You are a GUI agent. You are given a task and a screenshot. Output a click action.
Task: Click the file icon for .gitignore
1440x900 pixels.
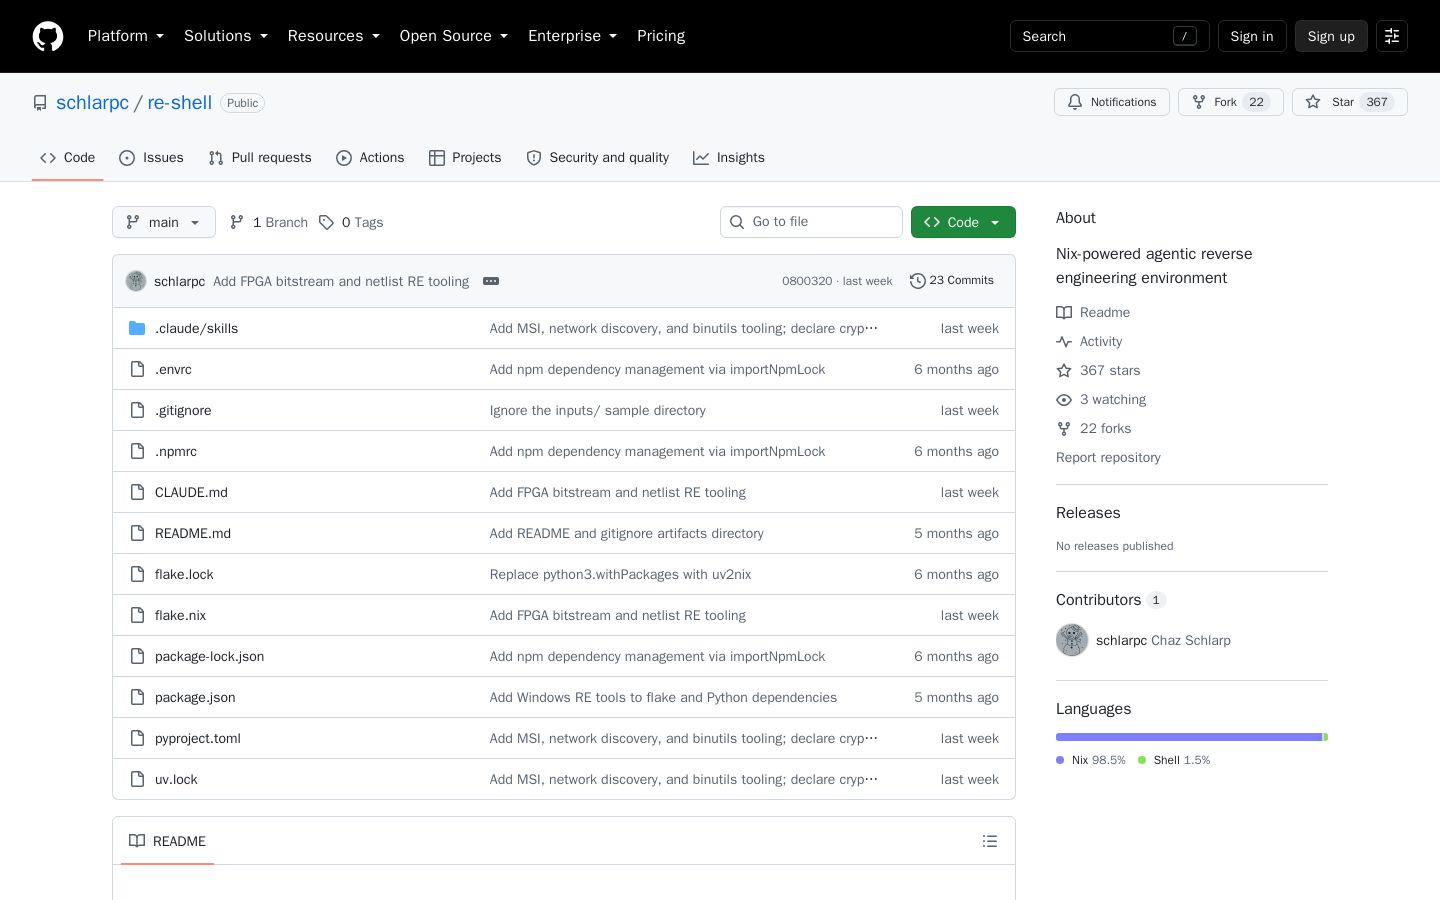[x=137, y=410]
